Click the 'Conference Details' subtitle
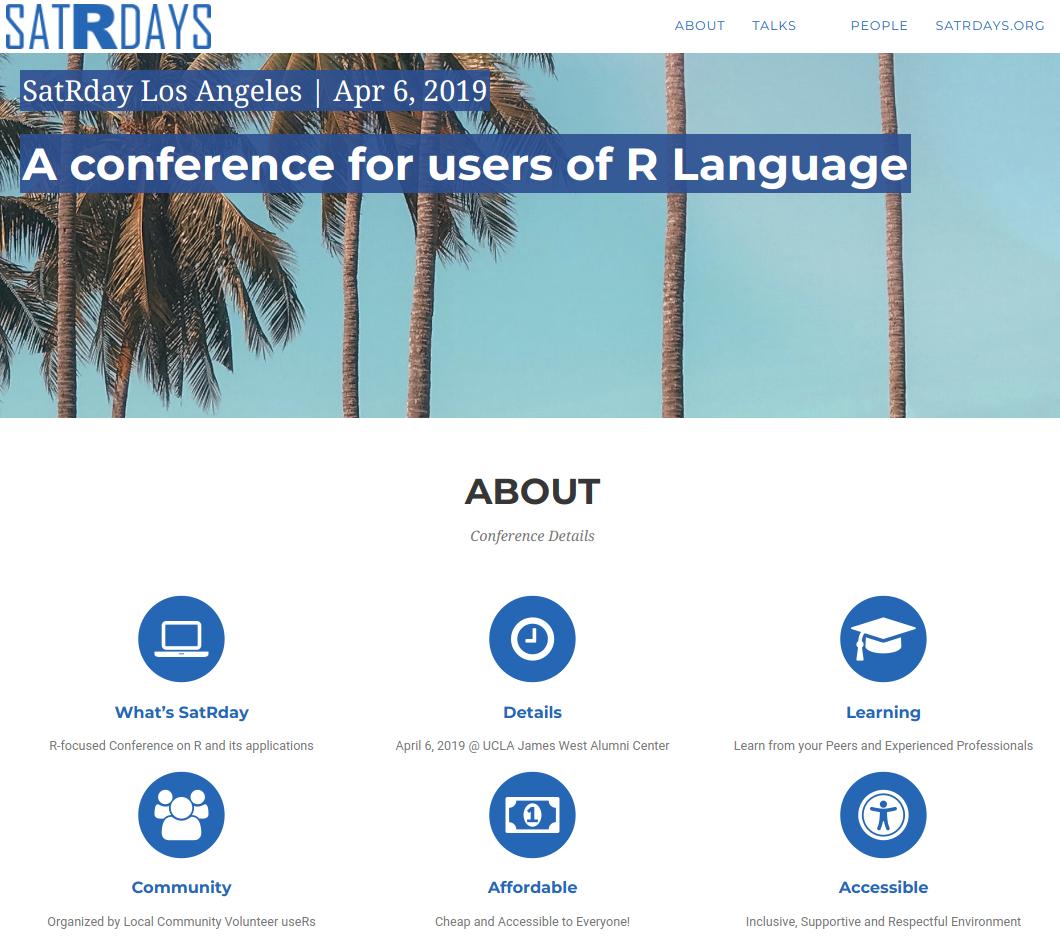The width and height of the screenshot is (1060, 938). tap(532, 536)
